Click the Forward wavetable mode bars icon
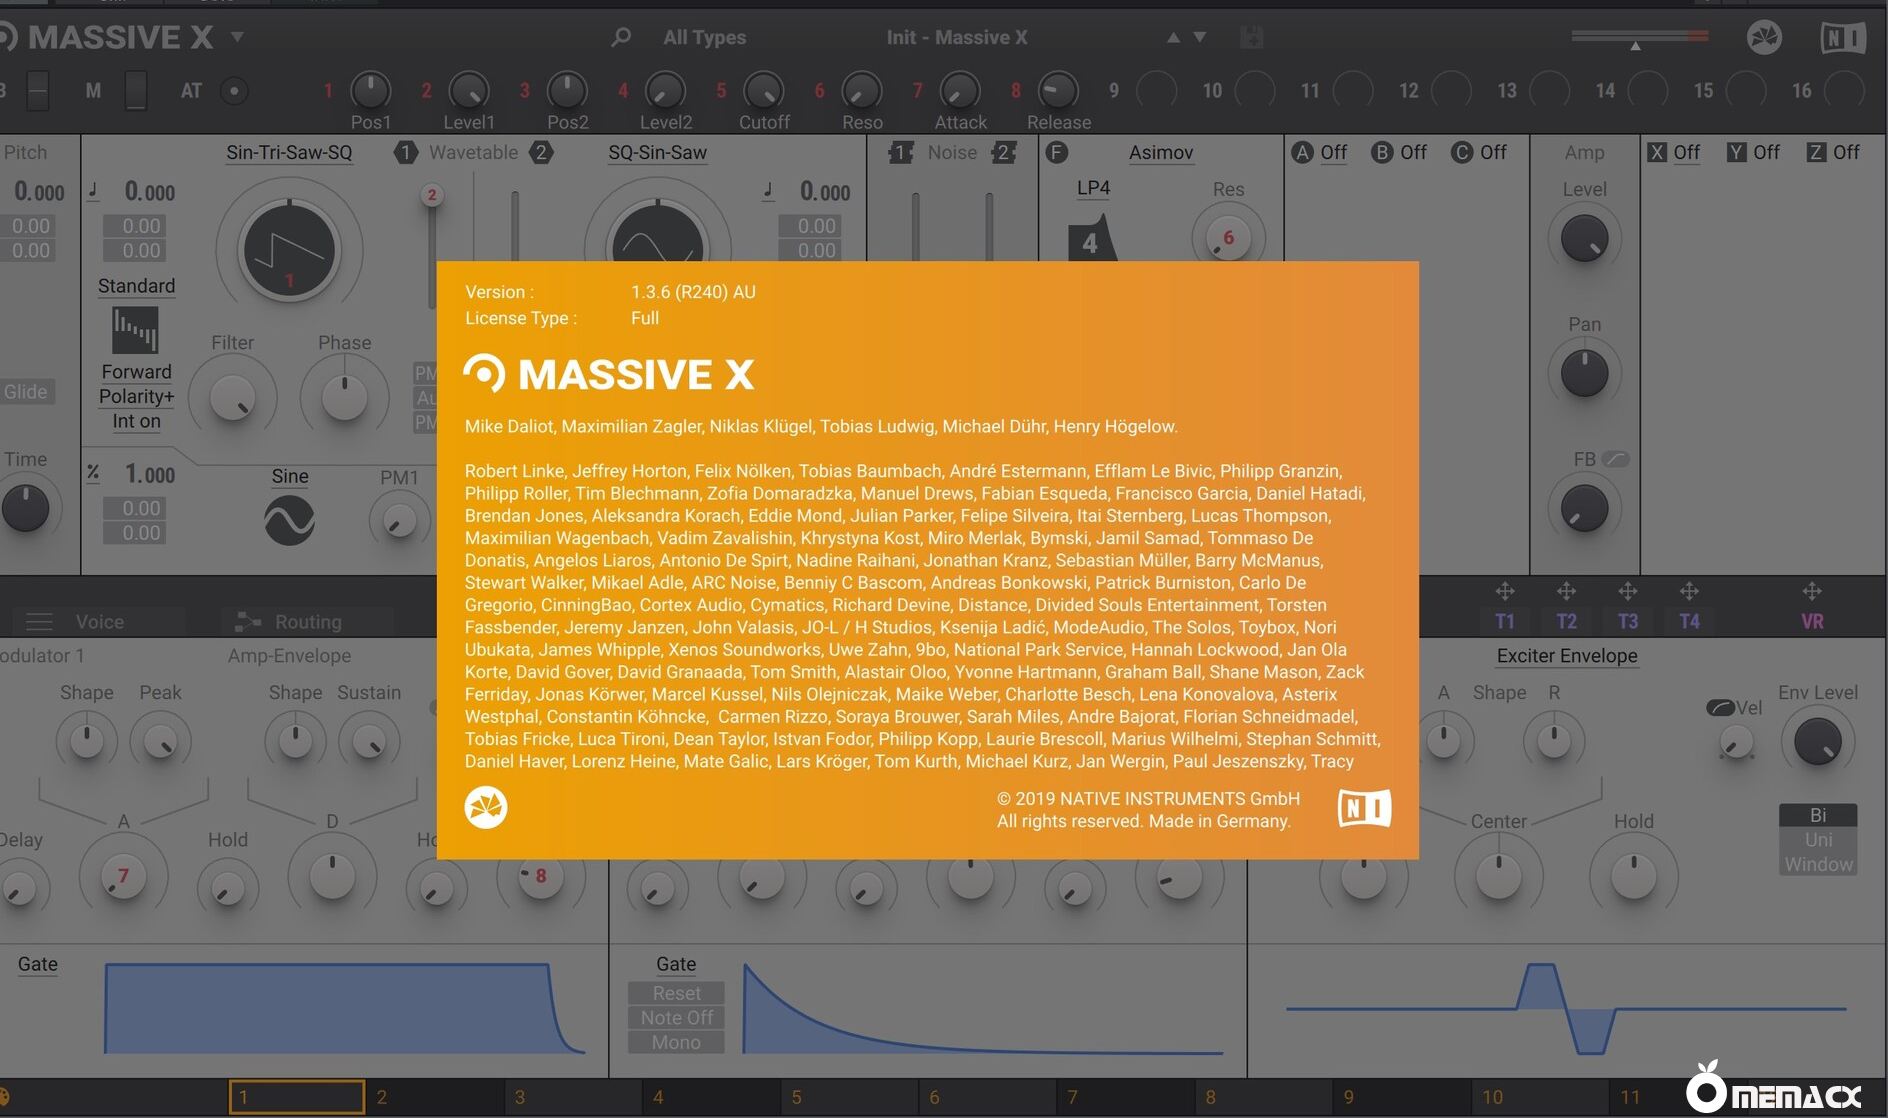 pos(135,330)
